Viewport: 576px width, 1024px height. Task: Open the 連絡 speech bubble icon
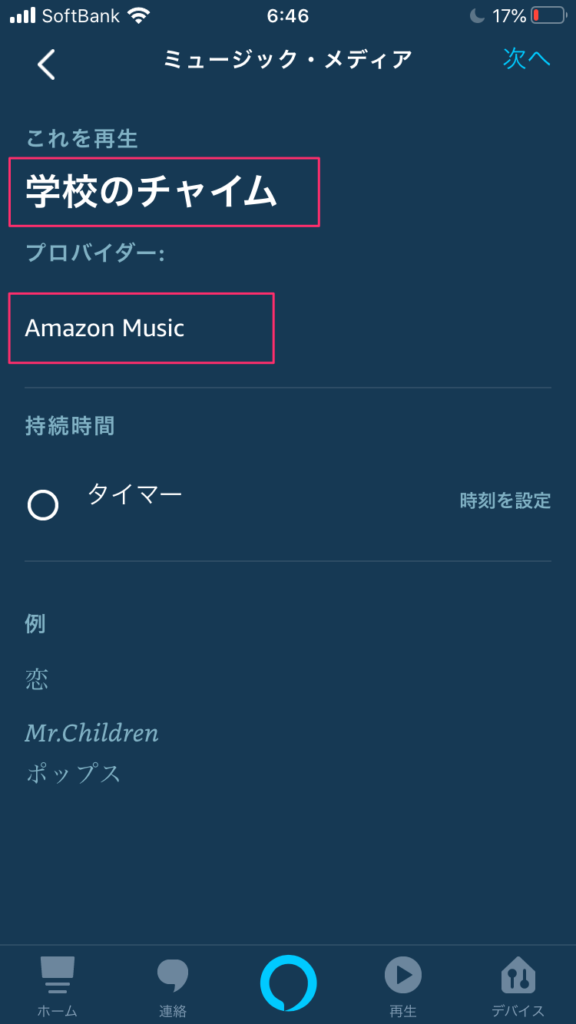pyautogui.click(x=172, y=987)
